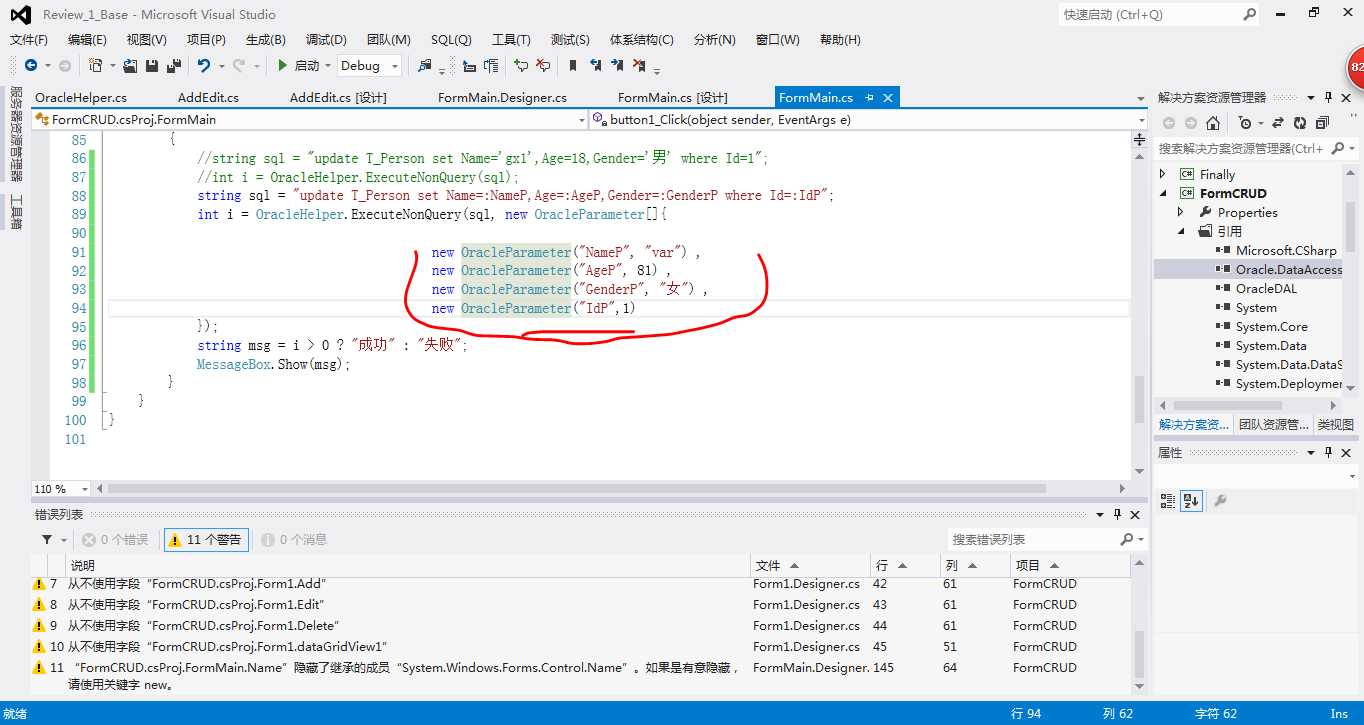Click the Collapse All icon in Solution Explorer
Image resolution: width=1364 pixels, height=725 pixels.
tap(1322, 123)
